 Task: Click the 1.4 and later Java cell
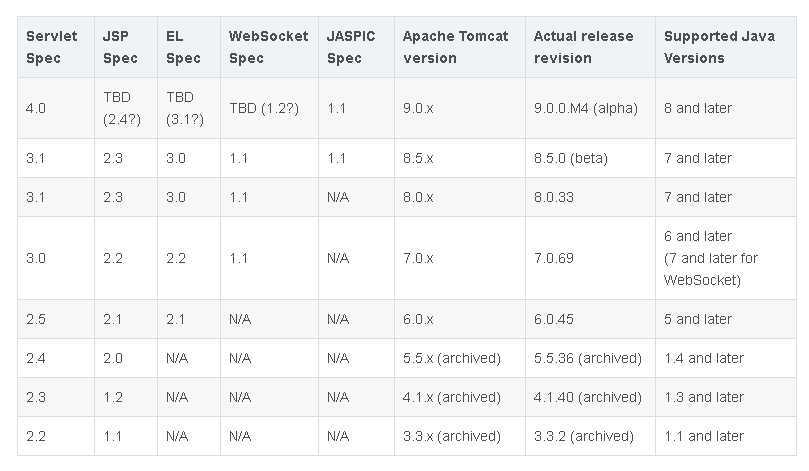pyautogui.click(x=726, y=359)
